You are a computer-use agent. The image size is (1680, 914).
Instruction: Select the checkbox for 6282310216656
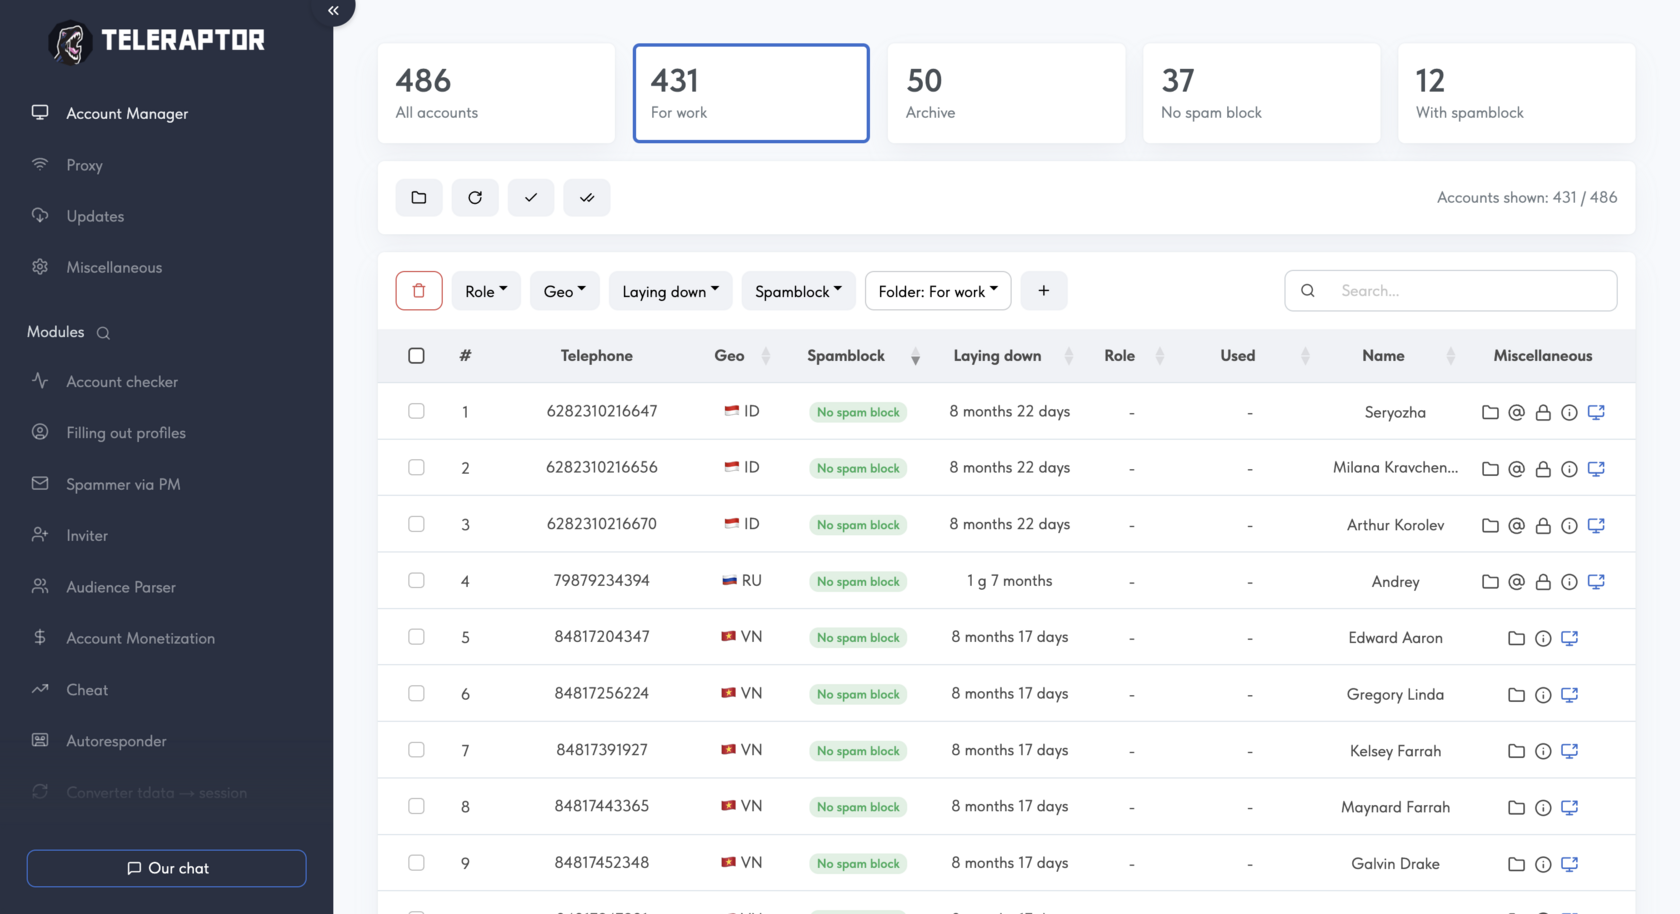click(x=417, y=467)
